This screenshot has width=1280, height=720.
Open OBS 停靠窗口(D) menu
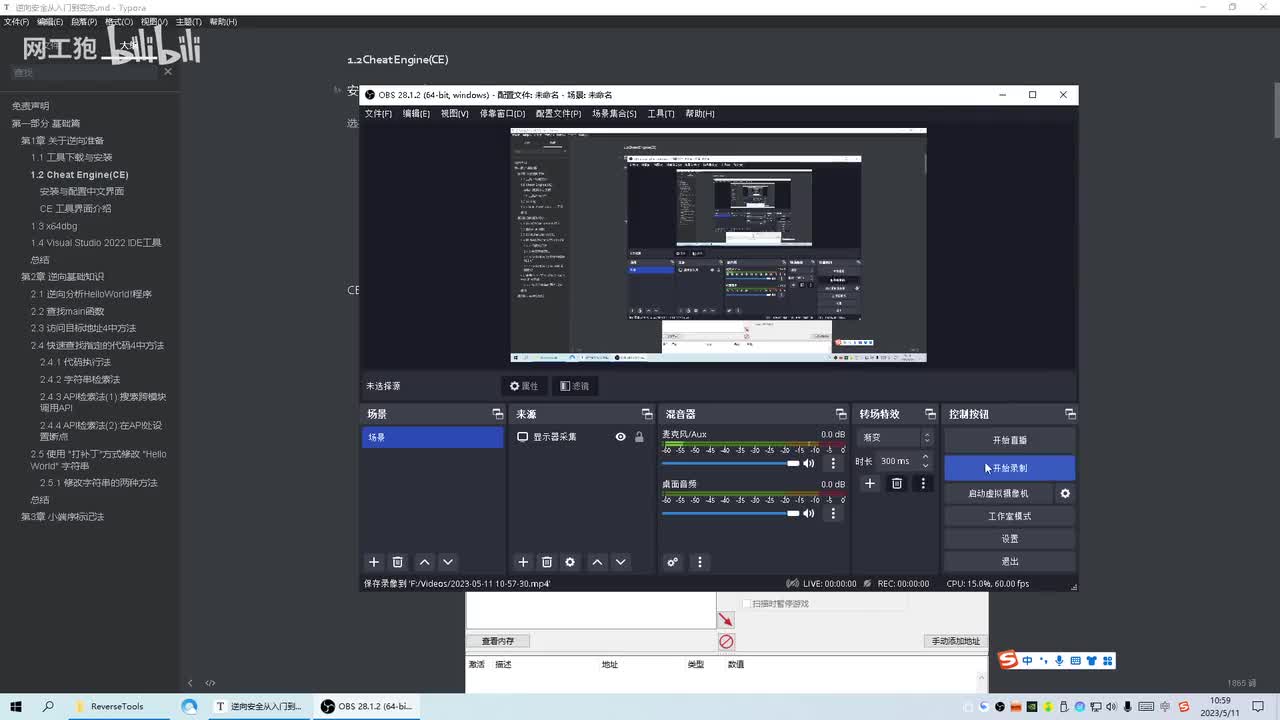pyautogui.click(x=502, y=114)
